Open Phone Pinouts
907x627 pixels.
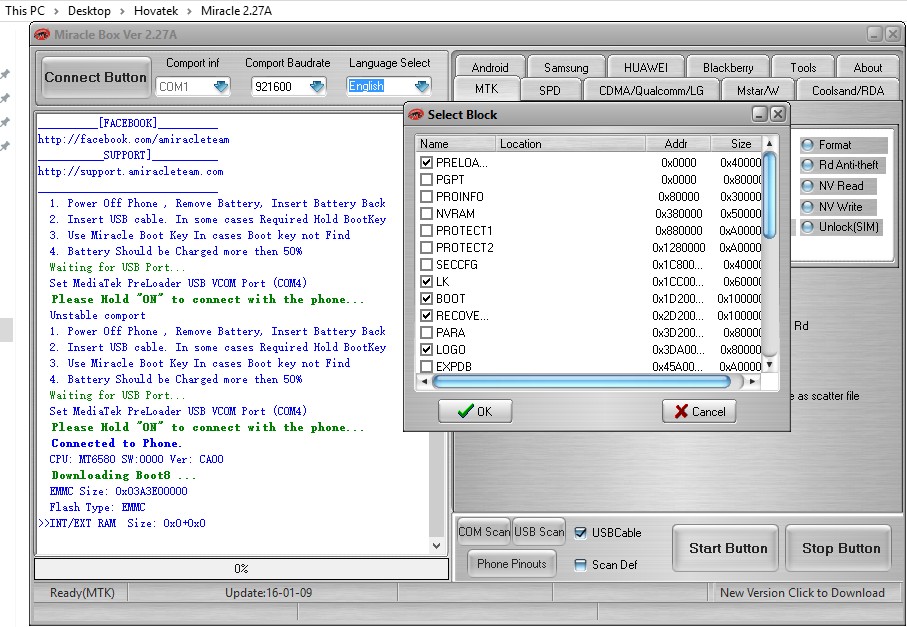pos(512,564)
